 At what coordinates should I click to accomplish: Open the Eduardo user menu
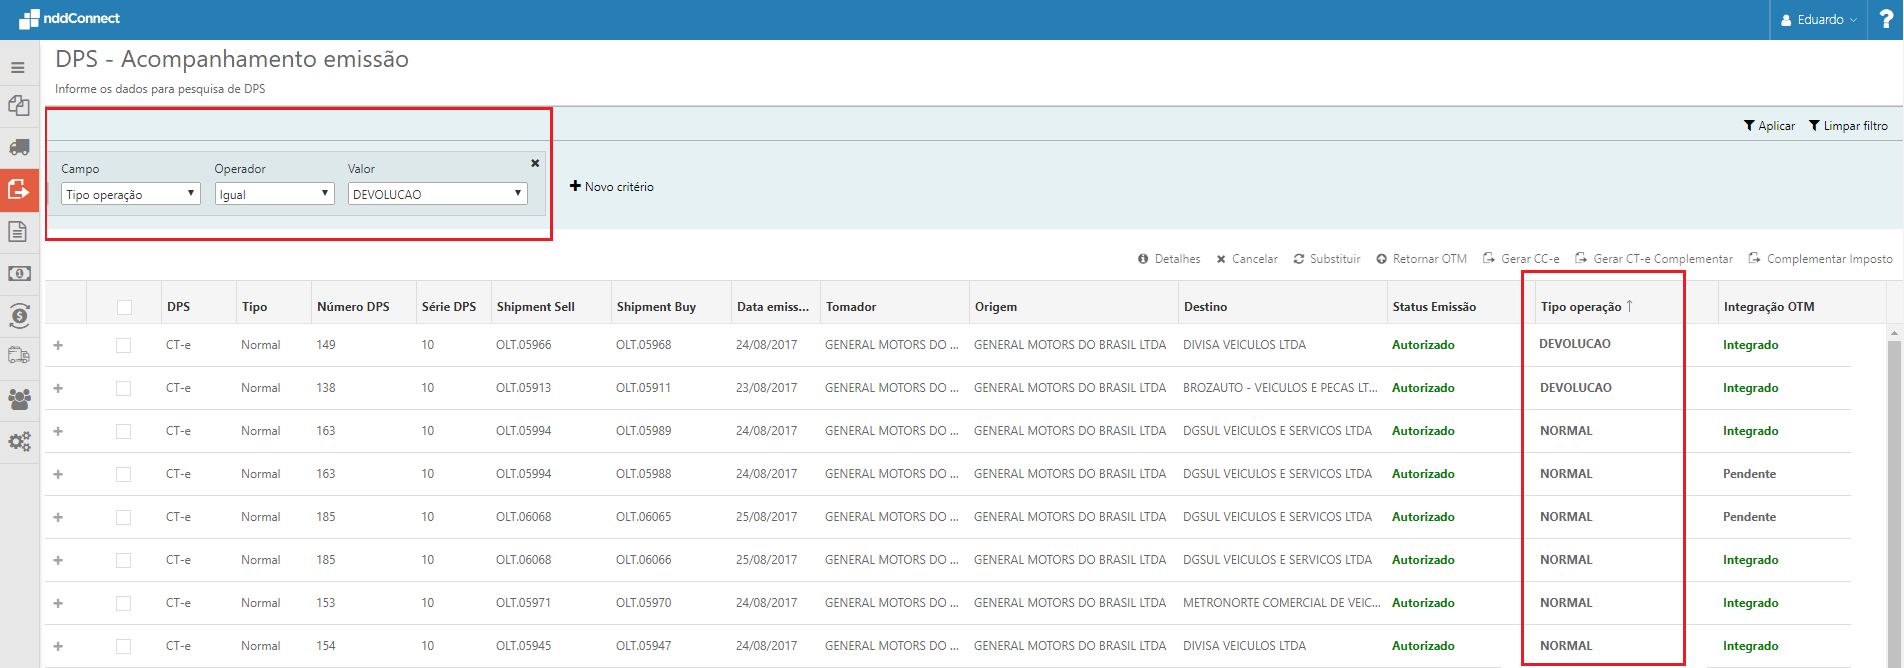point(1819,20)
